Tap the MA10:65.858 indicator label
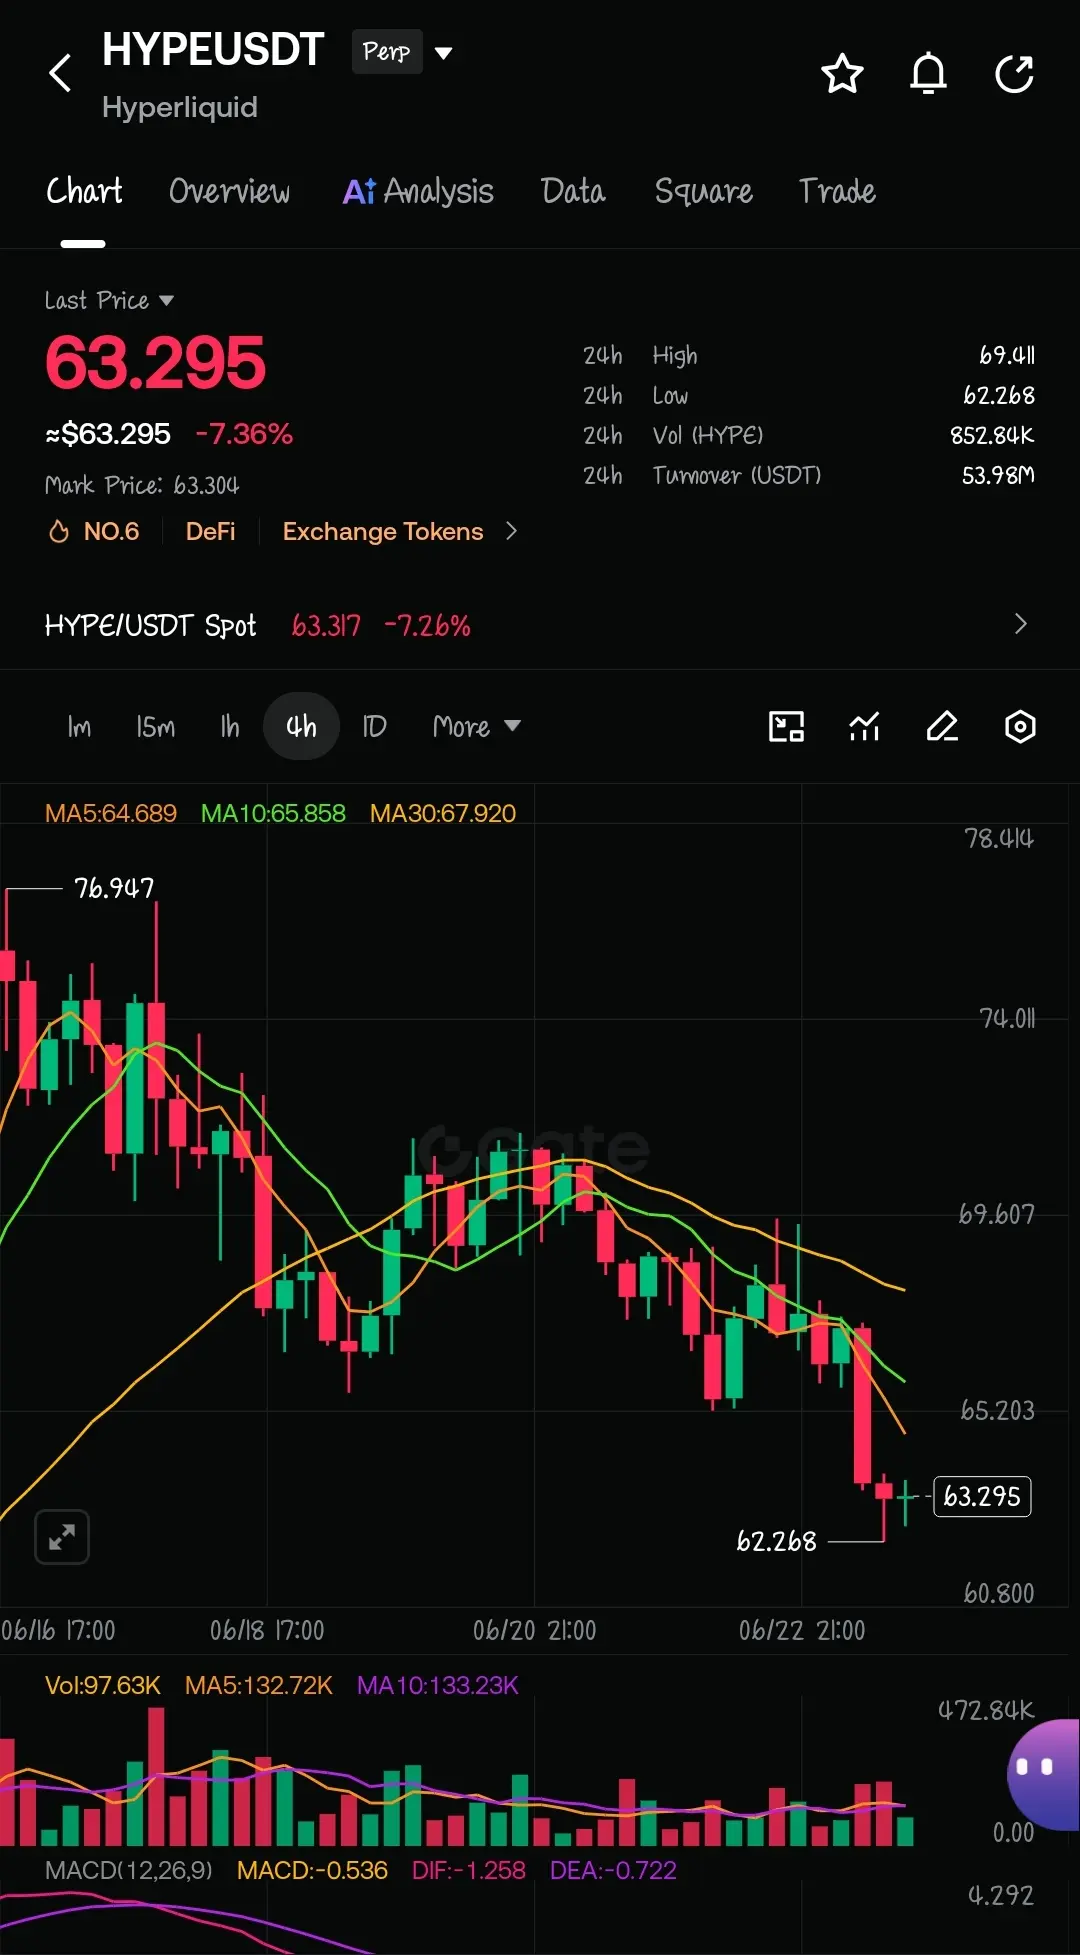The height and width of the screenshot is (1955, 1080). pyautogui.click(x=273, y=813)
